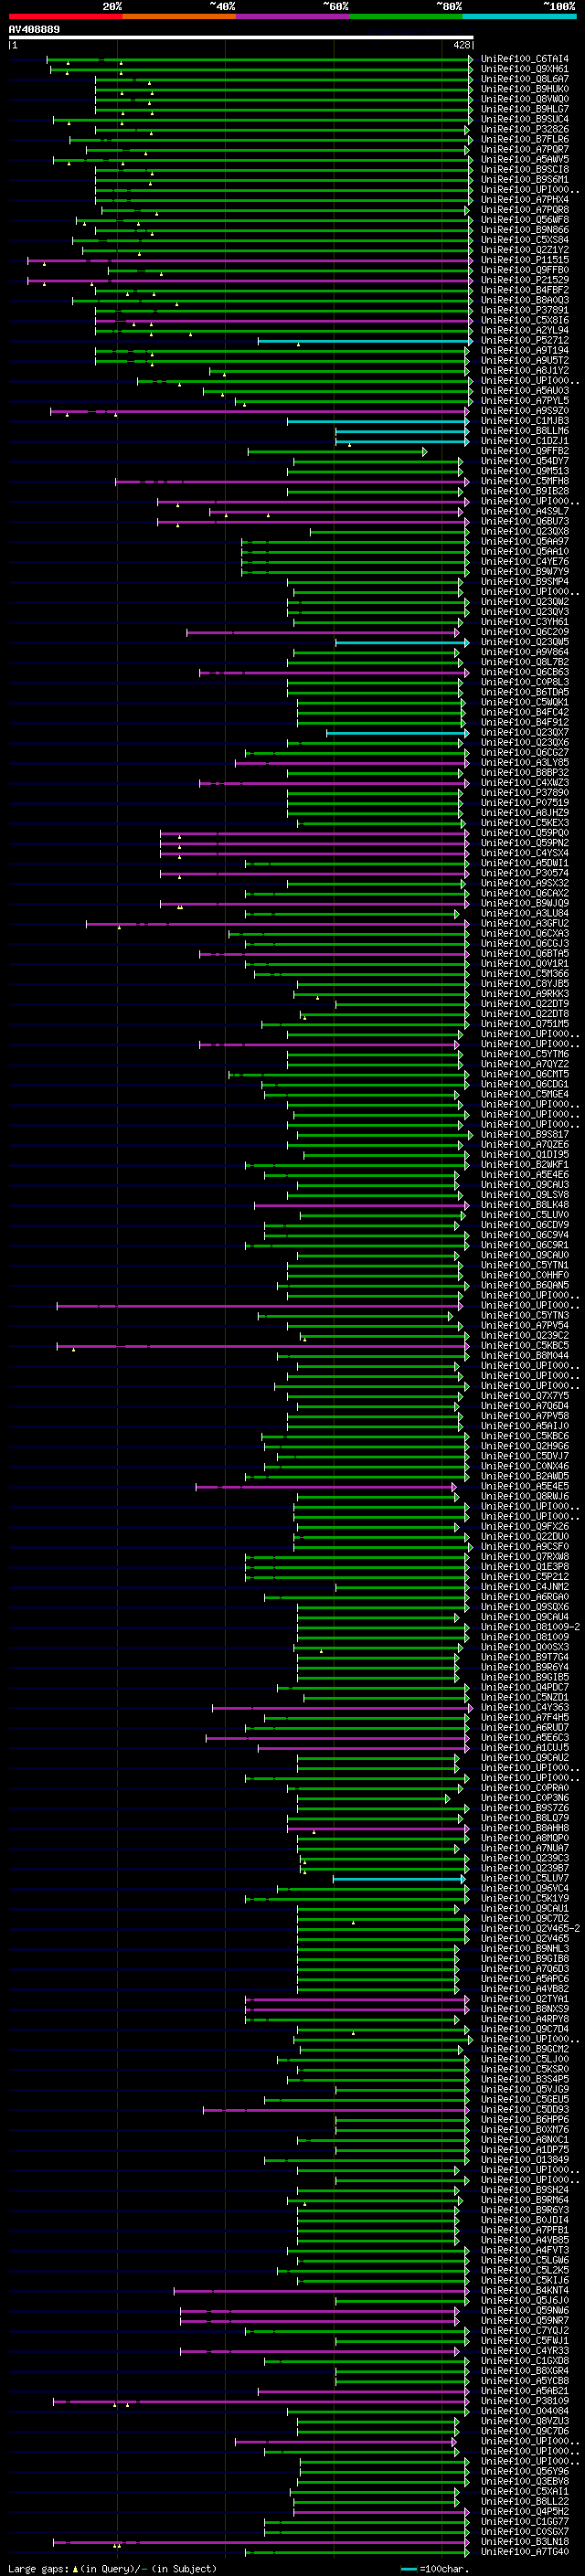This screenshot has width=585, height=2576.
Task: Click the hit label UniRef100_B4FC42
Action: 525,713
